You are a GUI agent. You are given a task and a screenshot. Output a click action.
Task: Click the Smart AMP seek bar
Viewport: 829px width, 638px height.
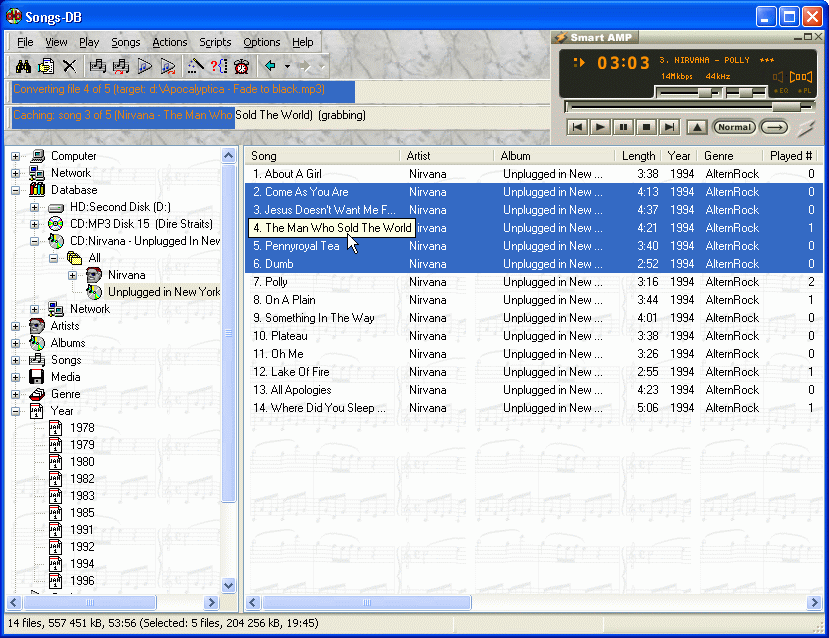689,107
